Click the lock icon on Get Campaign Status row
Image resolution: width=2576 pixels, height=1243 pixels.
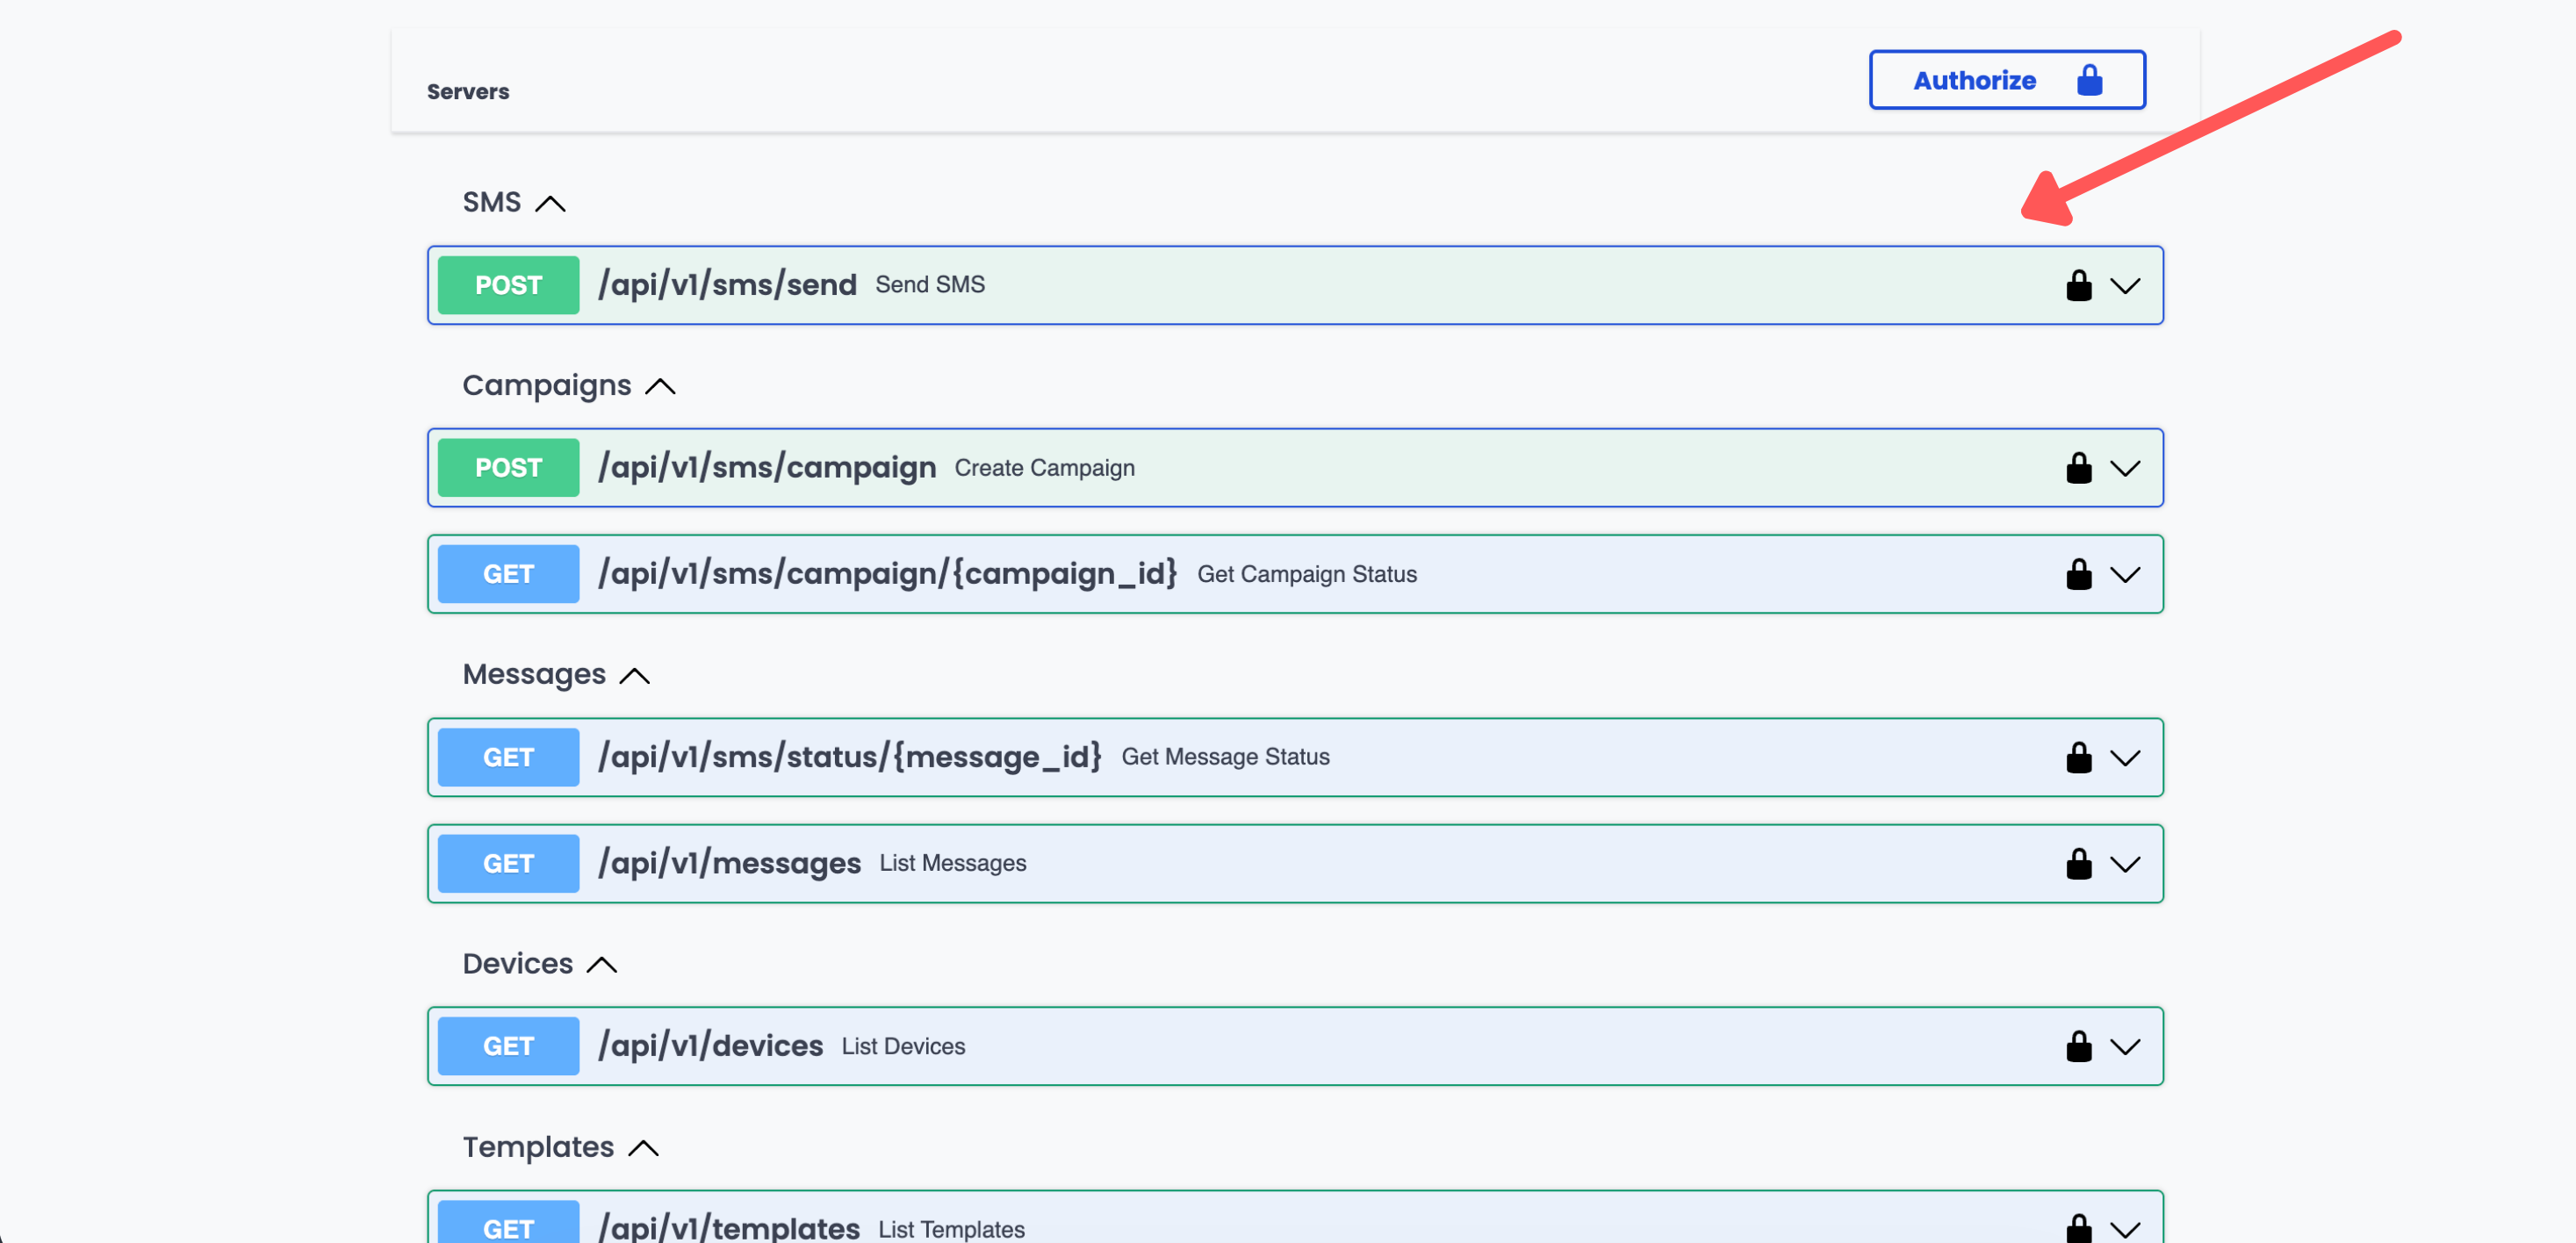(2079, 574)
